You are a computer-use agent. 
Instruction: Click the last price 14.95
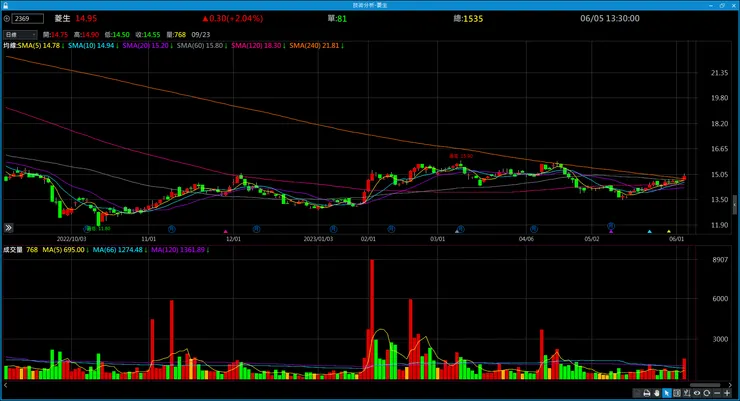pos(86,18)
